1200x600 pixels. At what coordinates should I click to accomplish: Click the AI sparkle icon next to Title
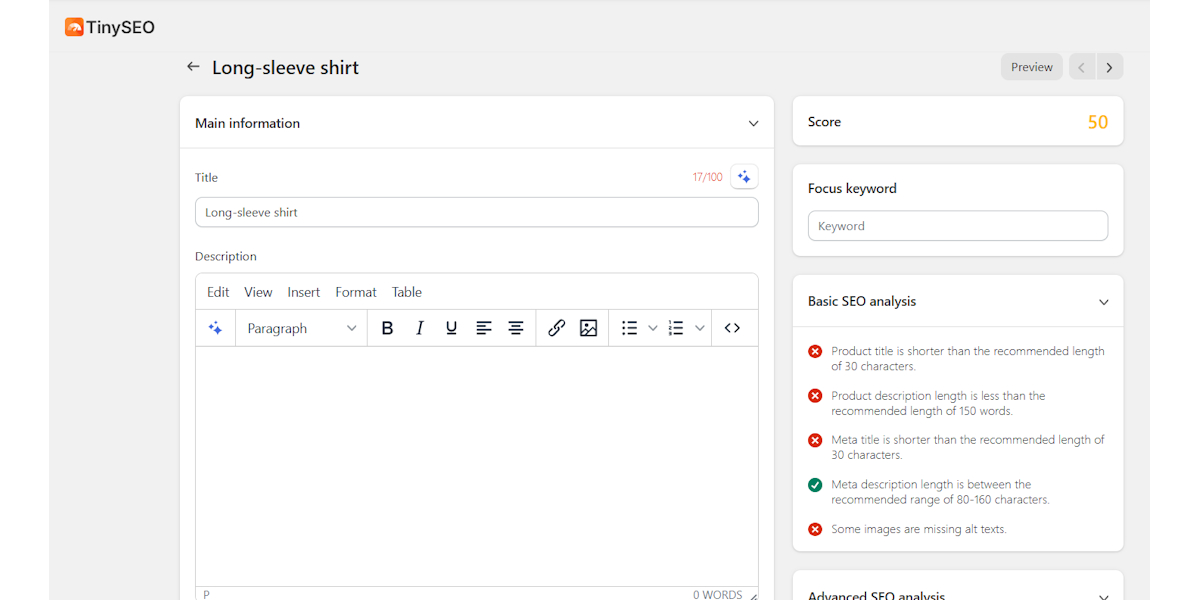pyautogui.click(x=744, y=176)
